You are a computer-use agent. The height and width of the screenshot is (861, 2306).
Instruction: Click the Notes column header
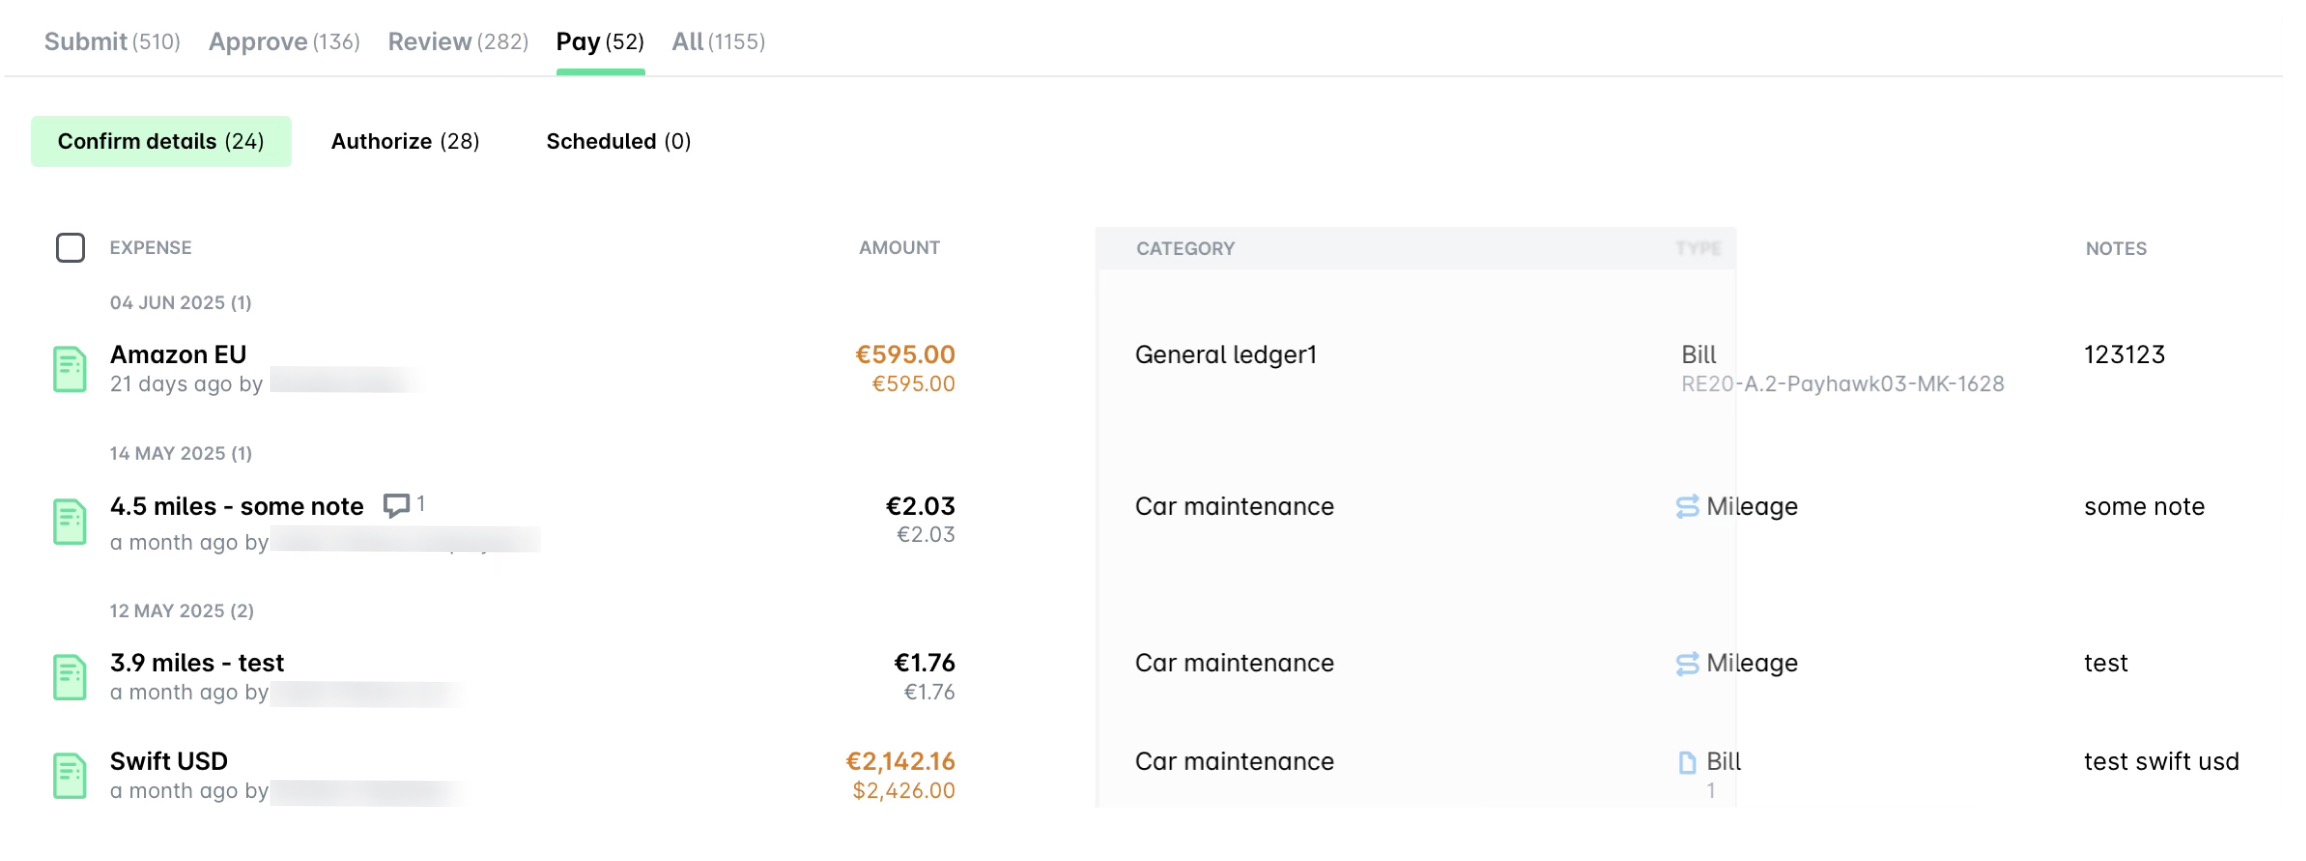[2116, 249]
